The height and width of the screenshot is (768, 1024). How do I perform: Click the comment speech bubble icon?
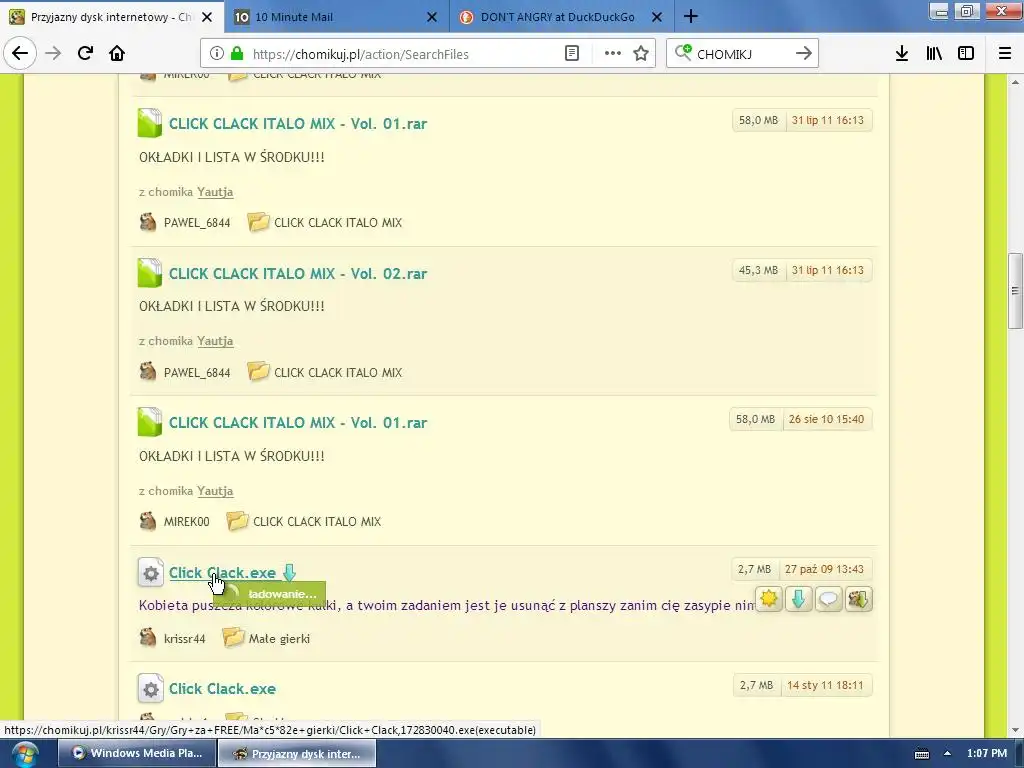[x=828, y=599]
